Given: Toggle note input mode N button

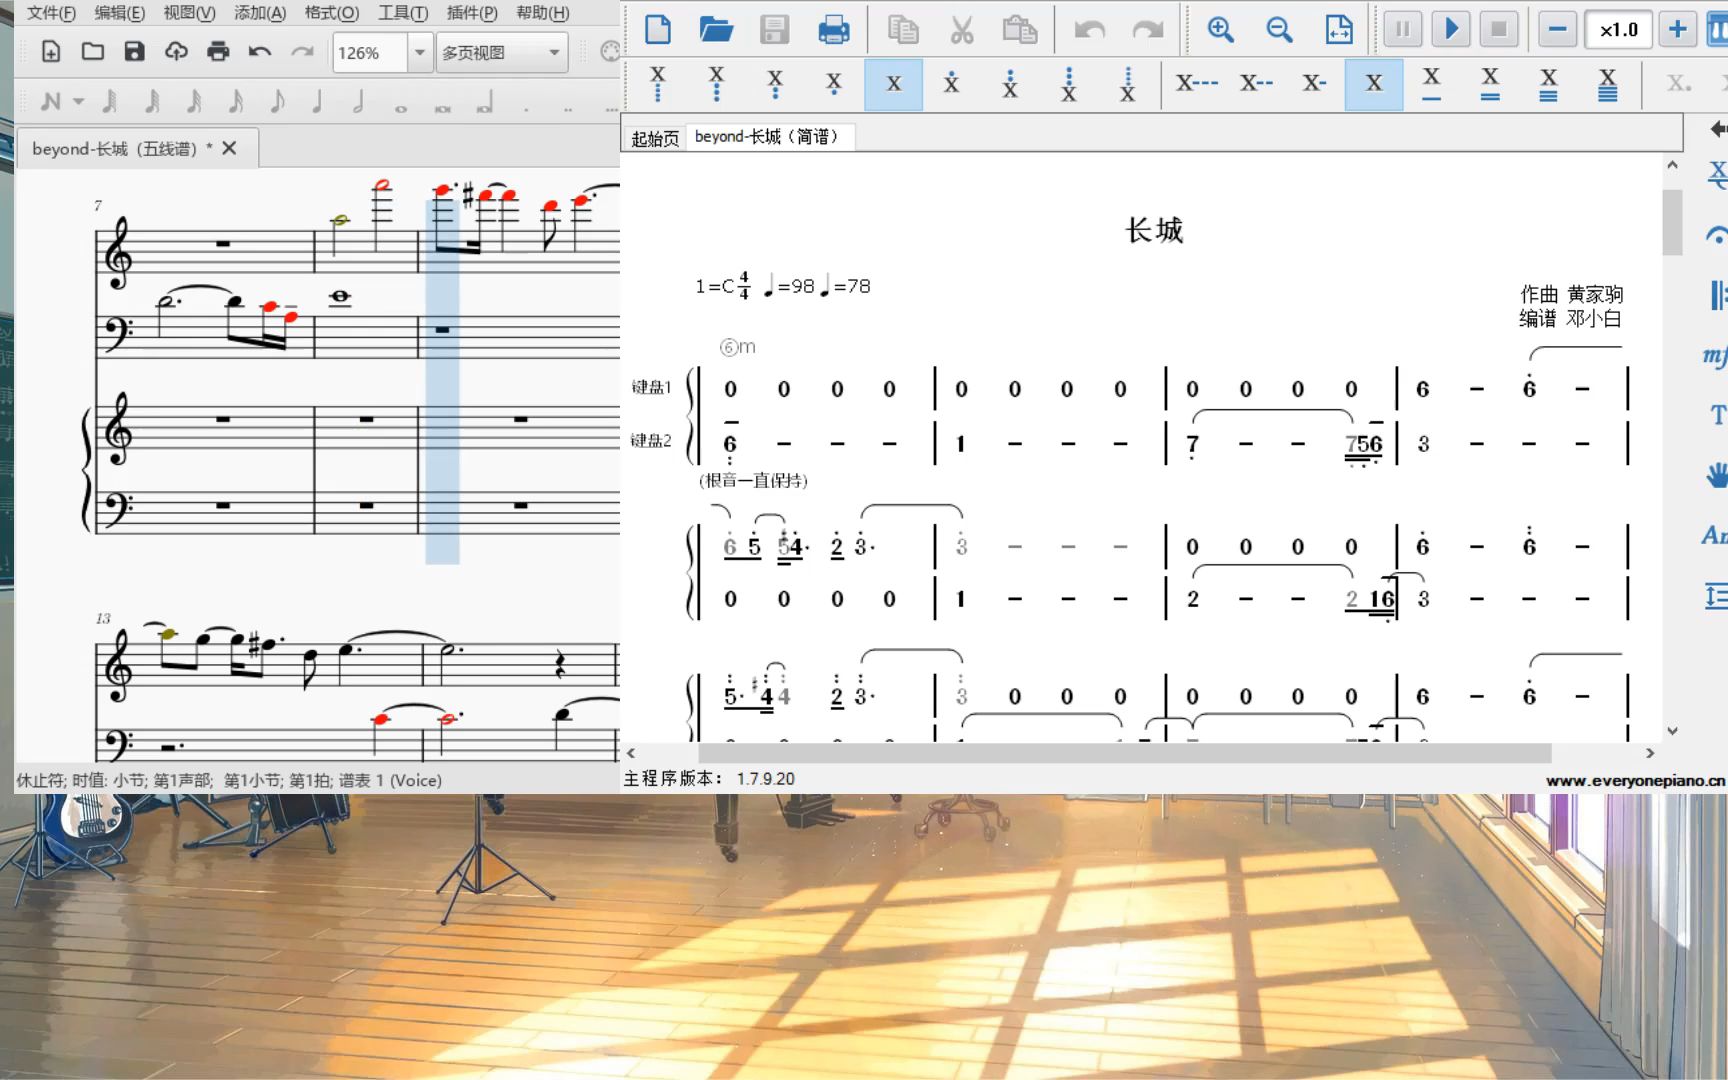Looking at the screenshot, I should [51, 102].
